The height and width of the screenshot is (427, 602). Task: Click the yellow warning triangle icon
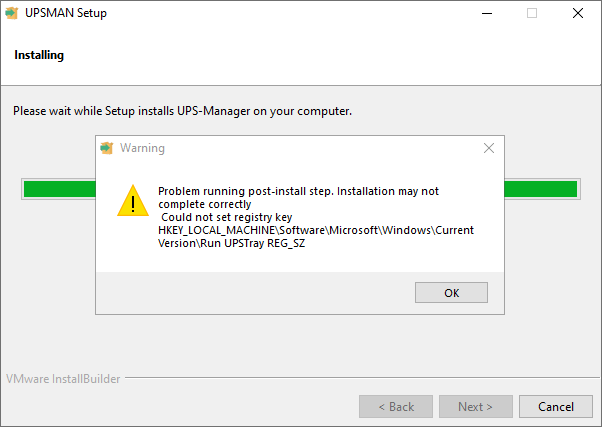(133, 200)
